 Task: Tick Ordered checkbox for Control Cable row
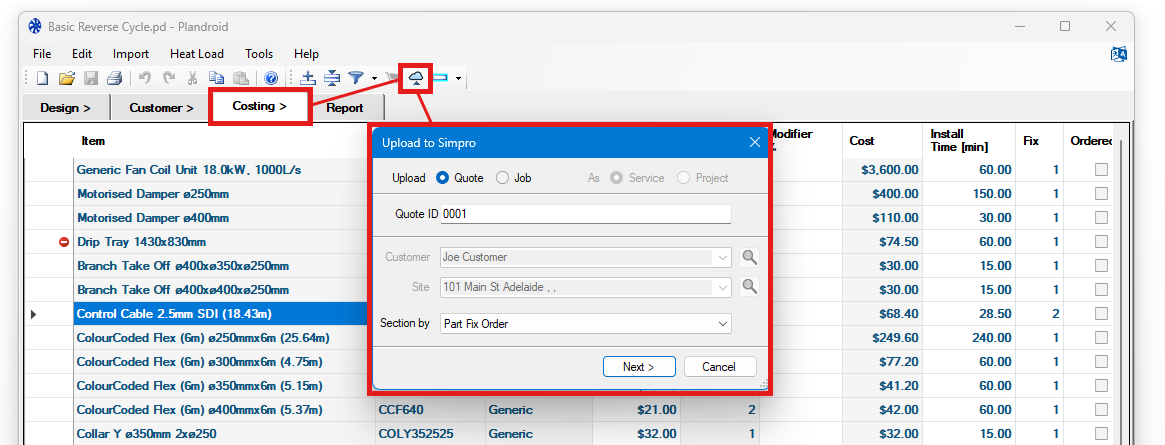[x=1101, y=314]
